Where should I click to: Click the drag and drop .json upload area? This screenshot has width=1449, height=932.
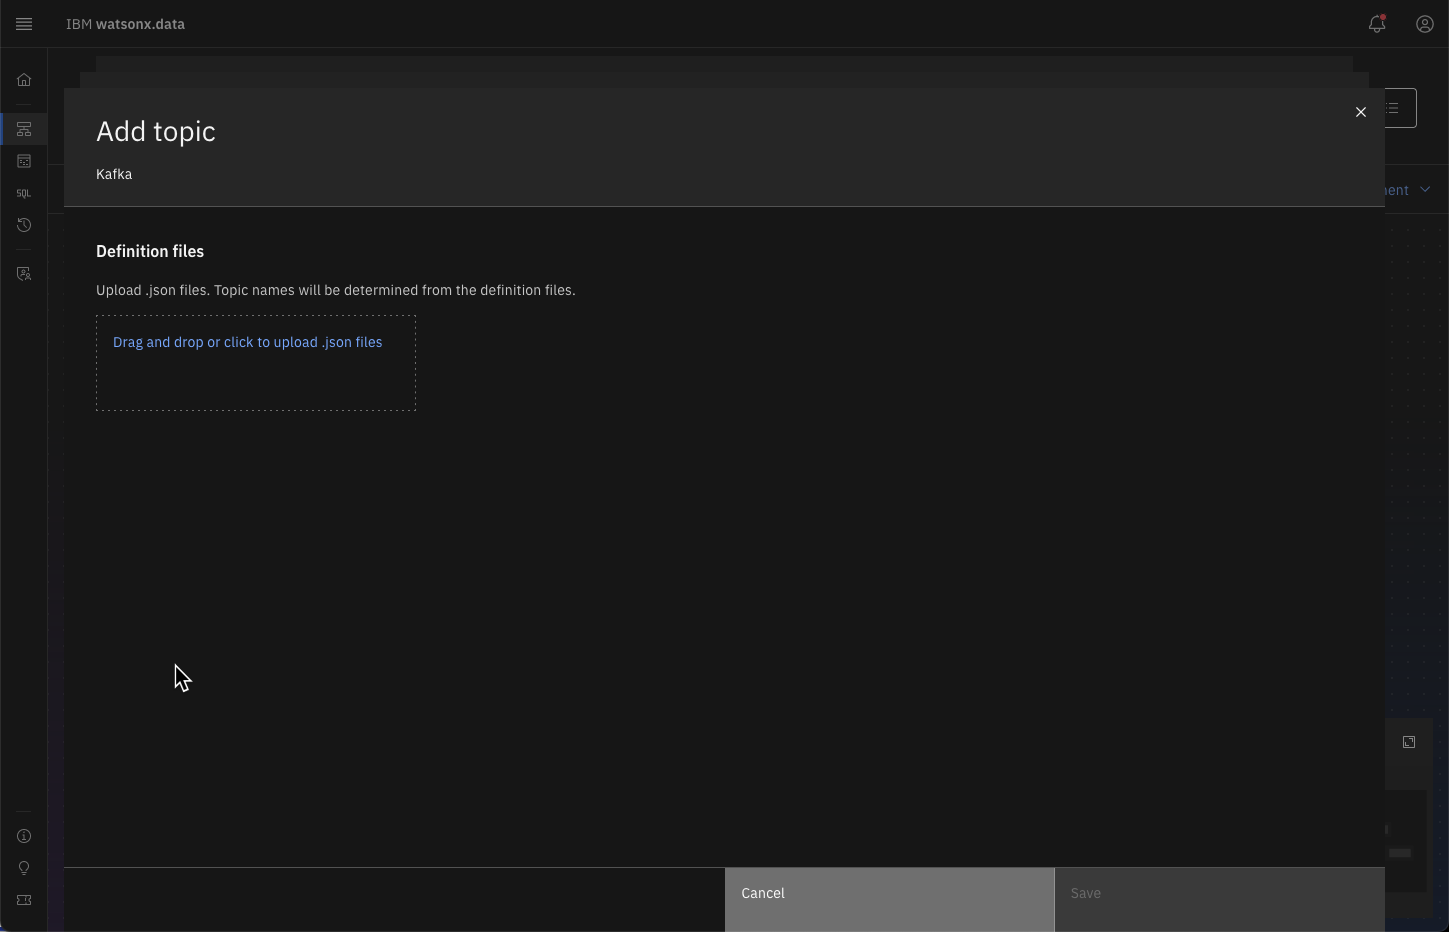point(256,363)
